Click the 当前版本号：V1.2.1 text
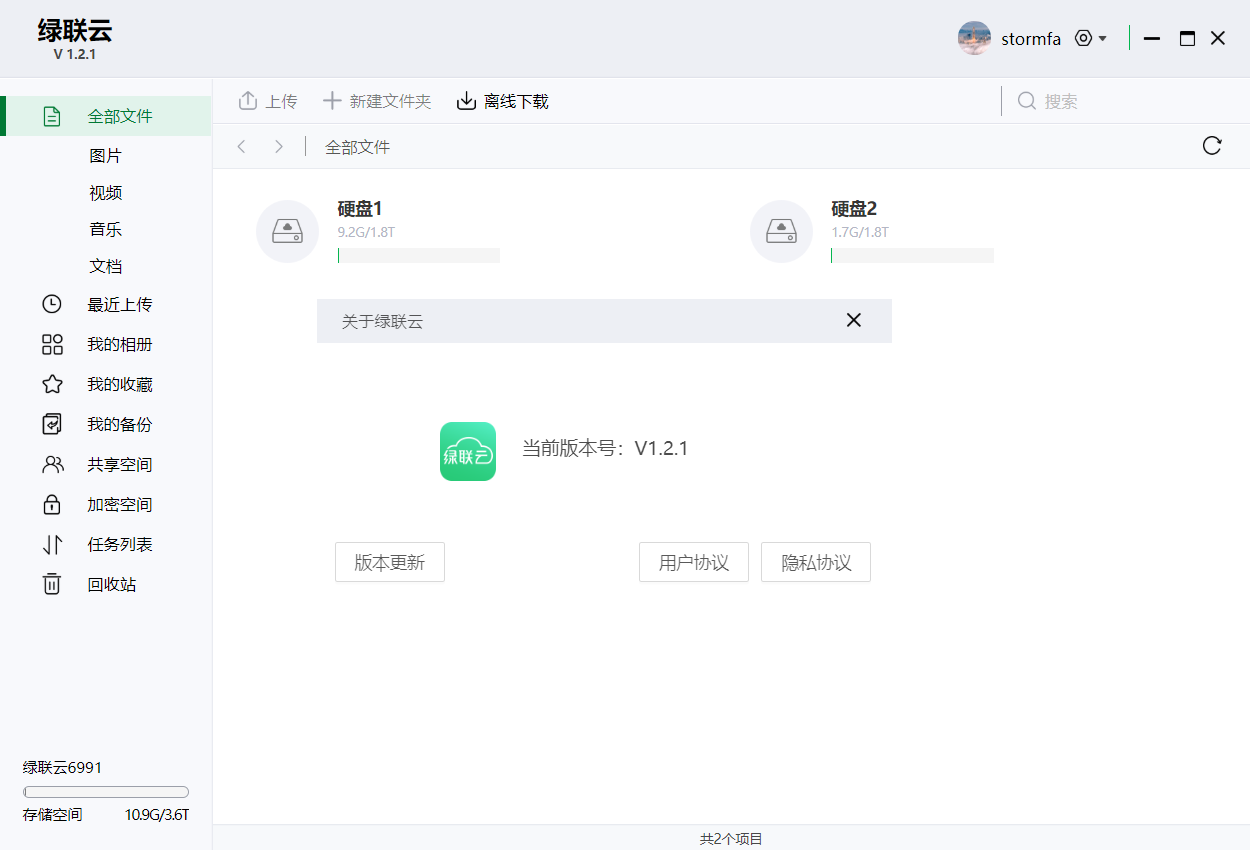 (605, 448)
